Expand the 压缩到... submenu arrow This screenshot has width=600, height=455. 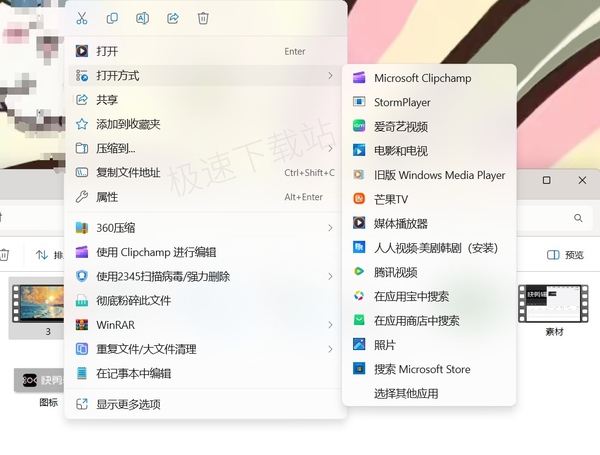coord(330,148)
